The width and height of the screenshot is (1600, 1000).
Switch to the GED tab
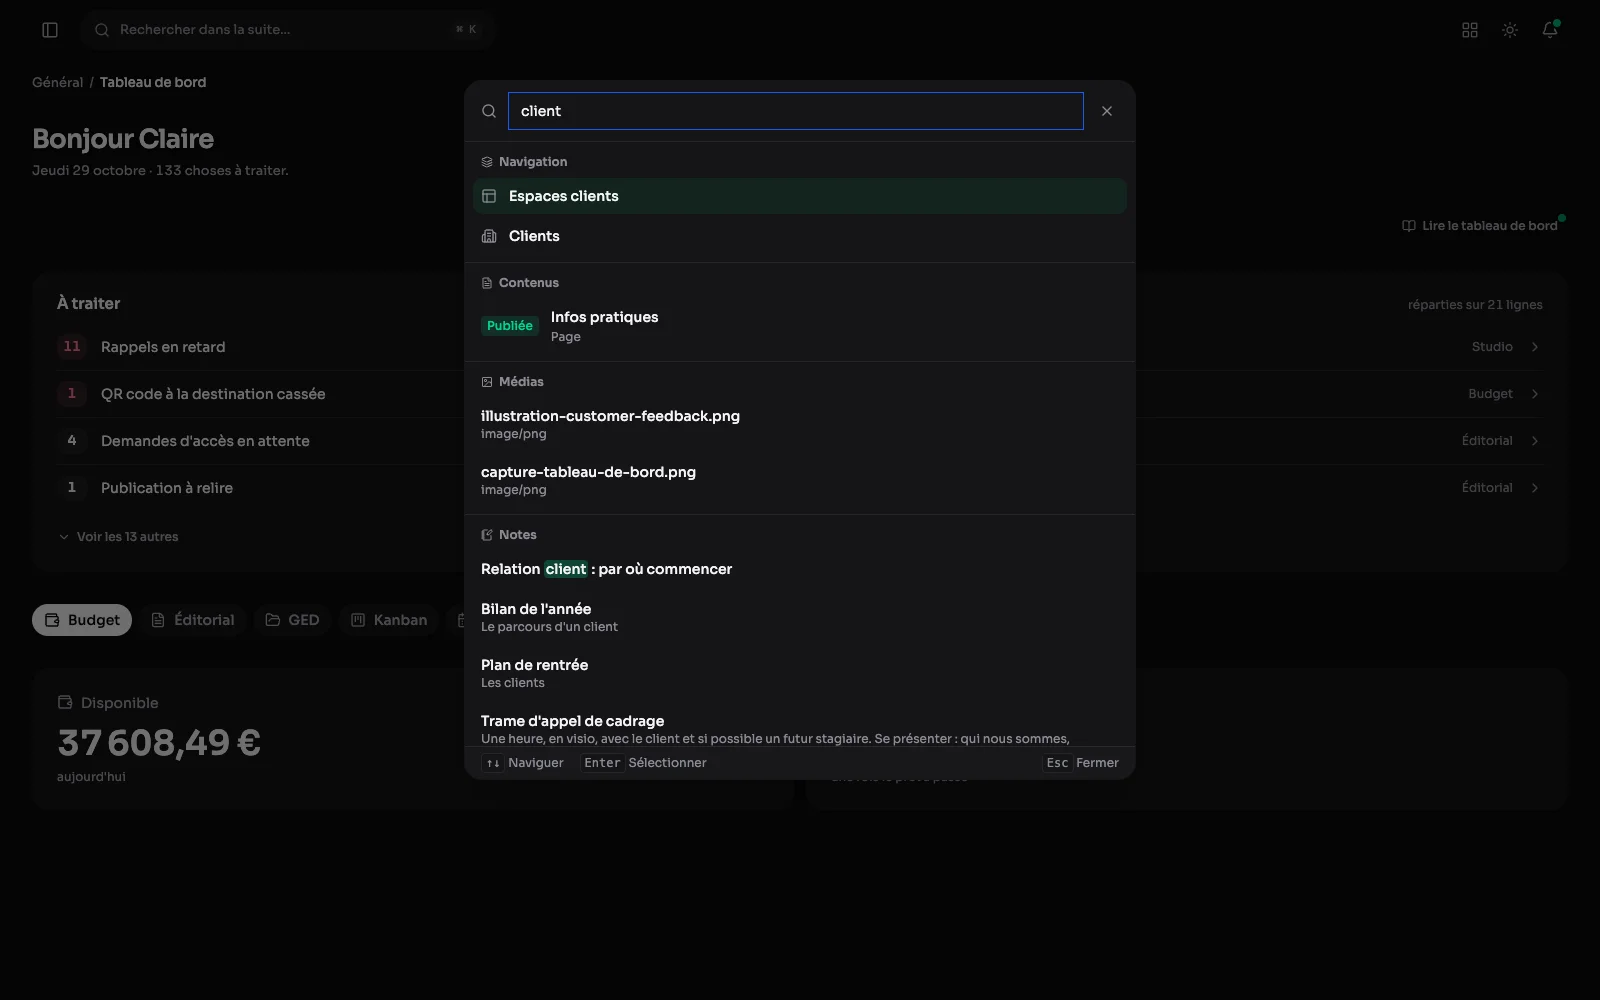coord(292,620)
